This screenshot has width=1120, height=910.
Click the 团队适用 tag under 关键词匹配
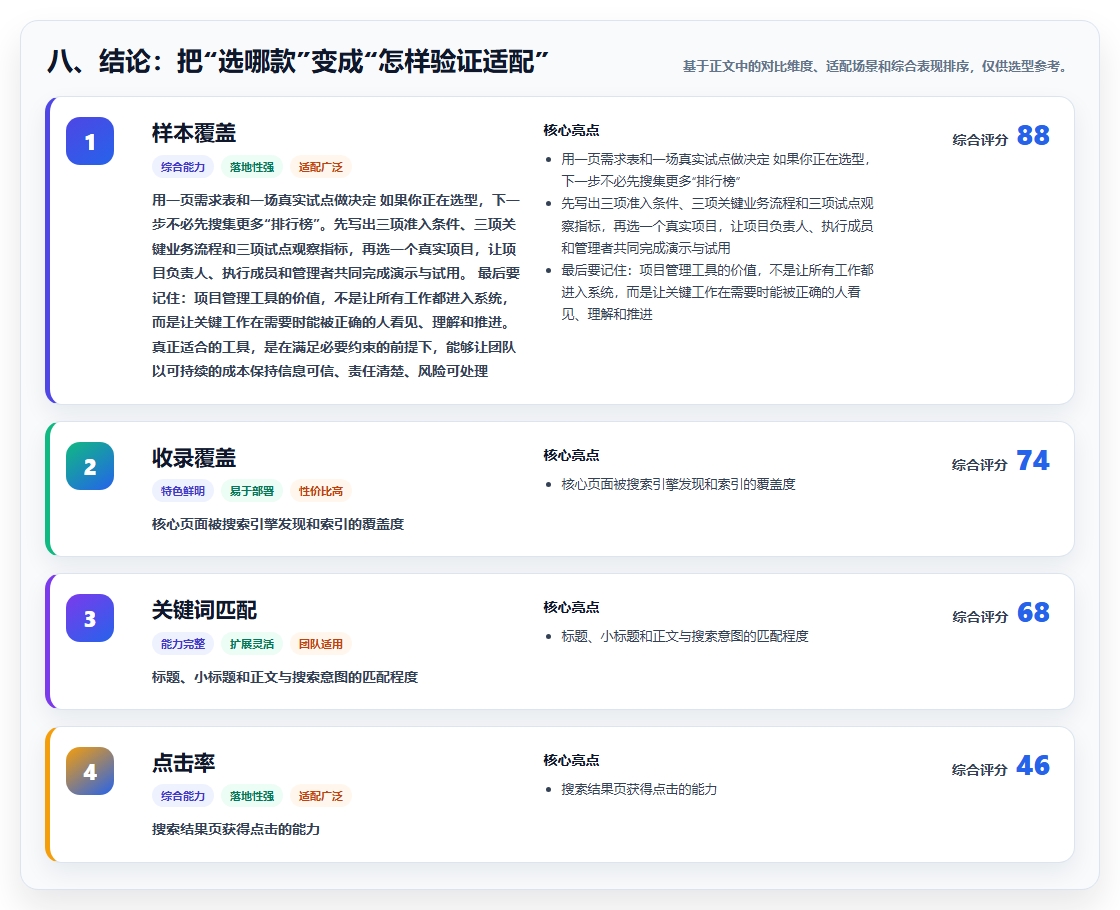[x=321, y=644]
